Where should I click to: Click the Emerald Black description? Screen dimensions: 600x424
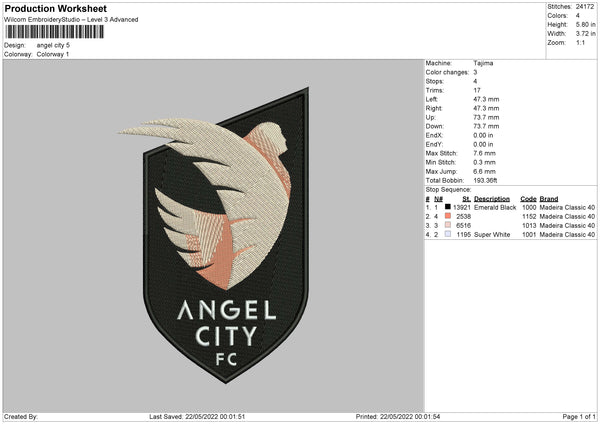(495, 207)
